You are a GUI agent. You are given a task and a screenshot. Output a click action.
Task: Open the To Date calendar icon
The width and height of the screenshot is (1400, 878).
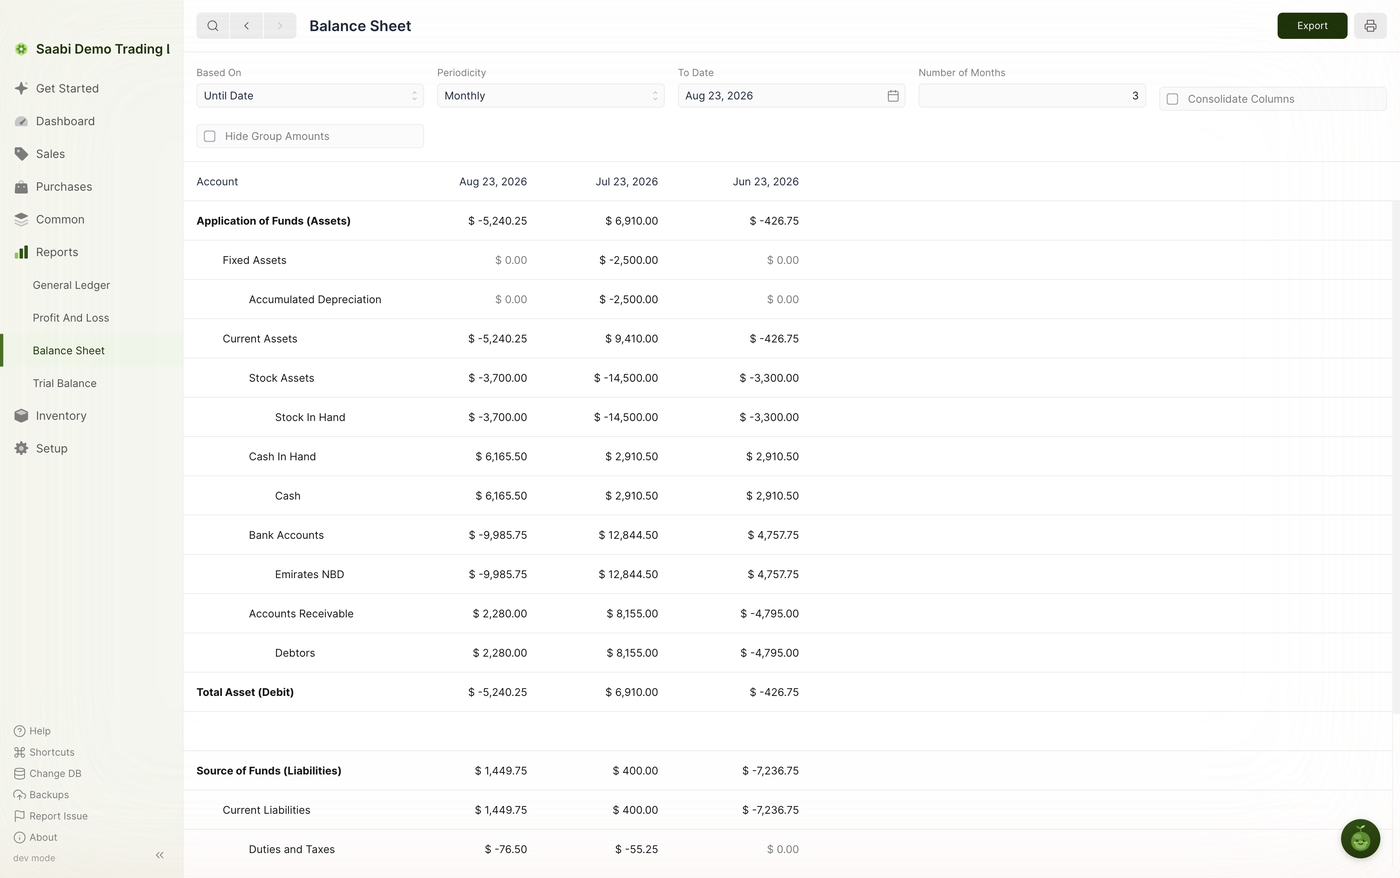893,96
